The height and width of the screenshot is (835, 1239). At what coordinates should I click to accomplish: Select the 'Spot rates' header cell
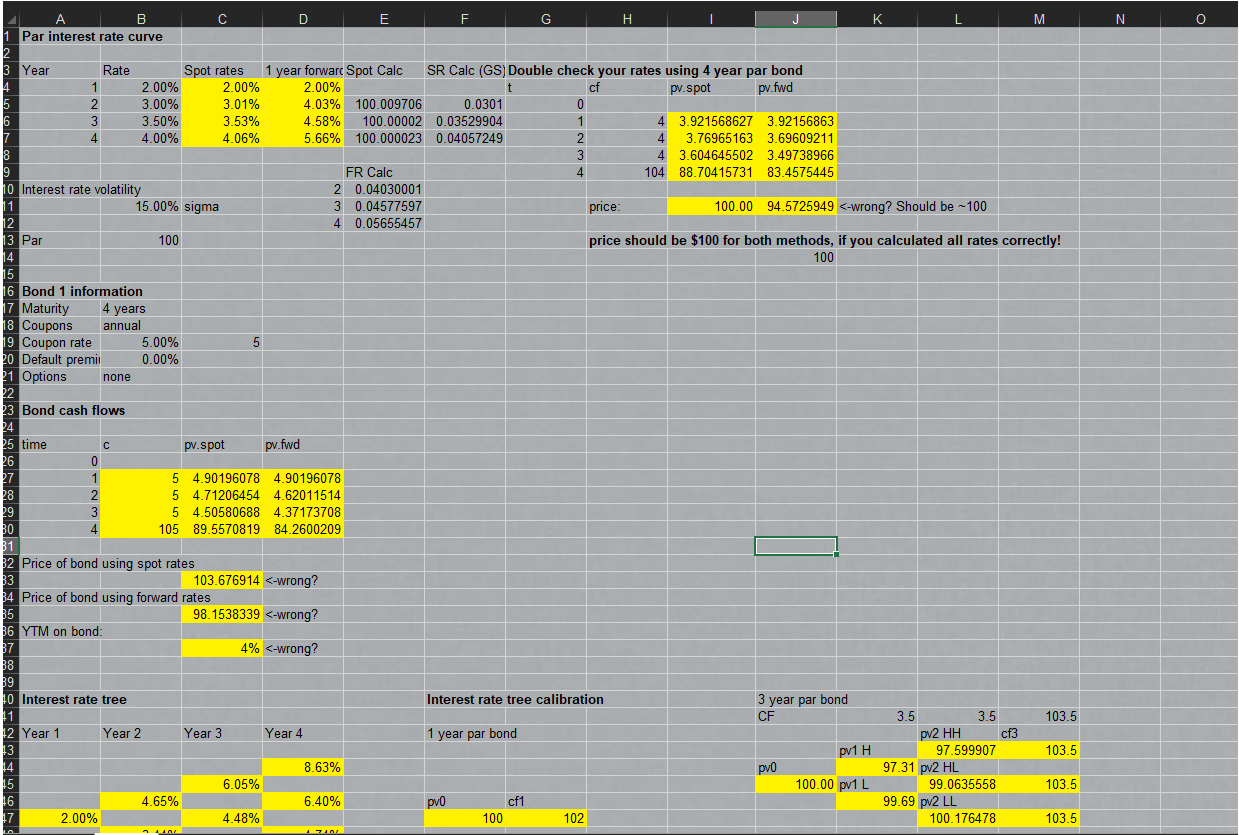point(221,70)
